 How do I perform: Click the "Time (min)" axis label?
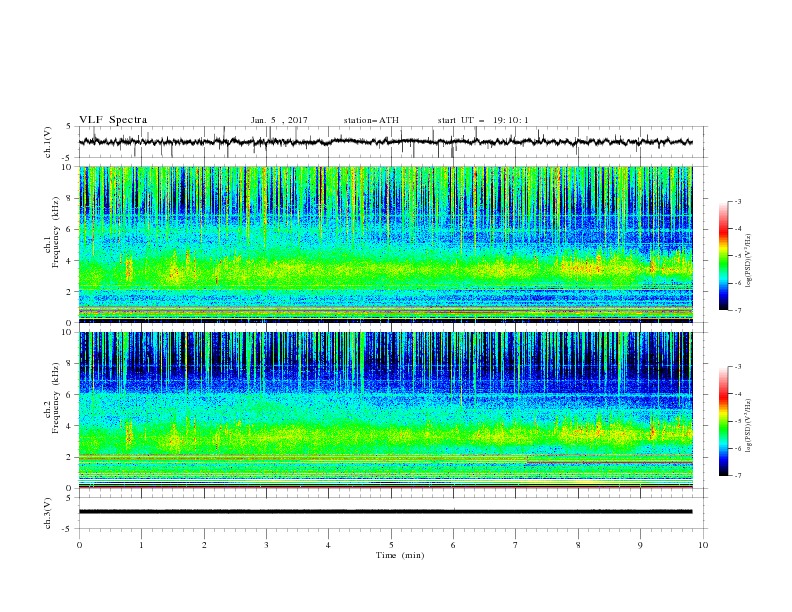point(400,555)
